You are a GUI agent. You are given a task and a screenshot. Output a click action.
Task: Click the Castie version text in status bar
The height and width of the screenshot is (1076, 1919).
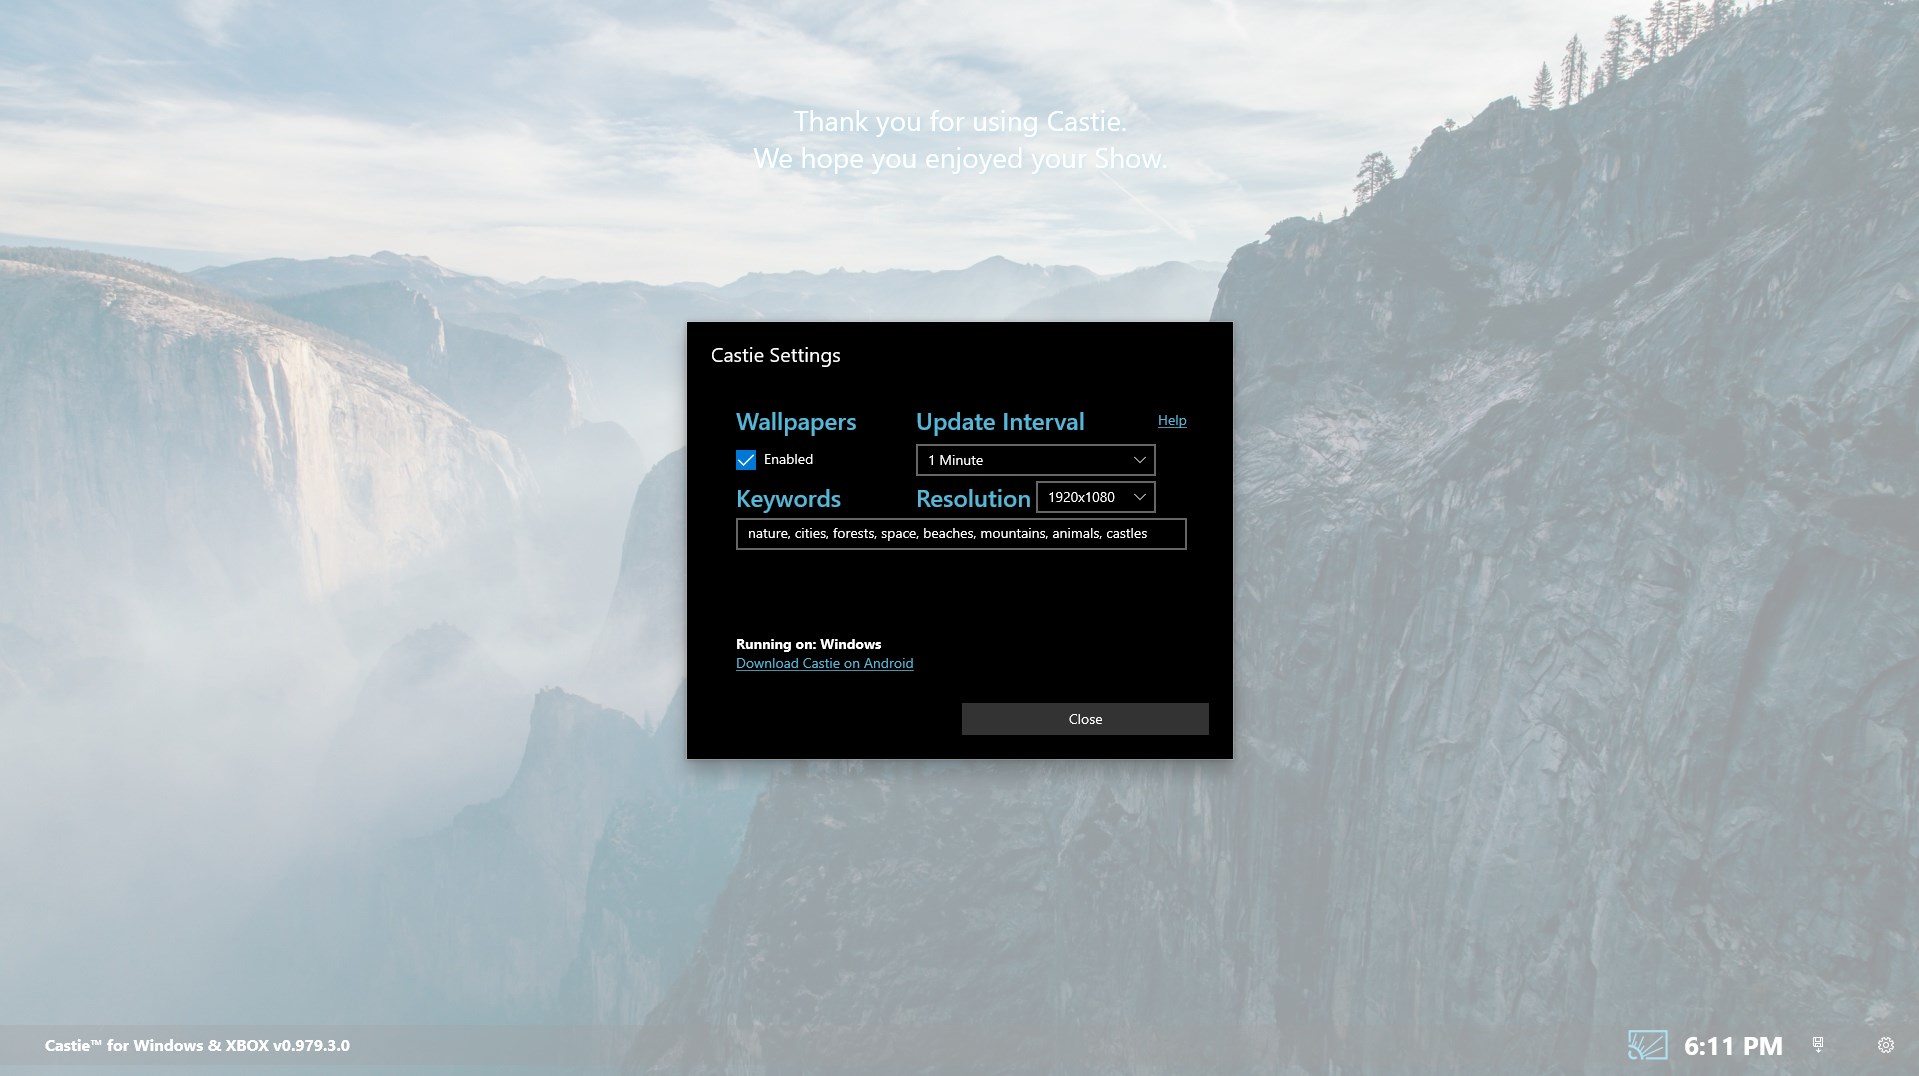[x=197, y=1045]
